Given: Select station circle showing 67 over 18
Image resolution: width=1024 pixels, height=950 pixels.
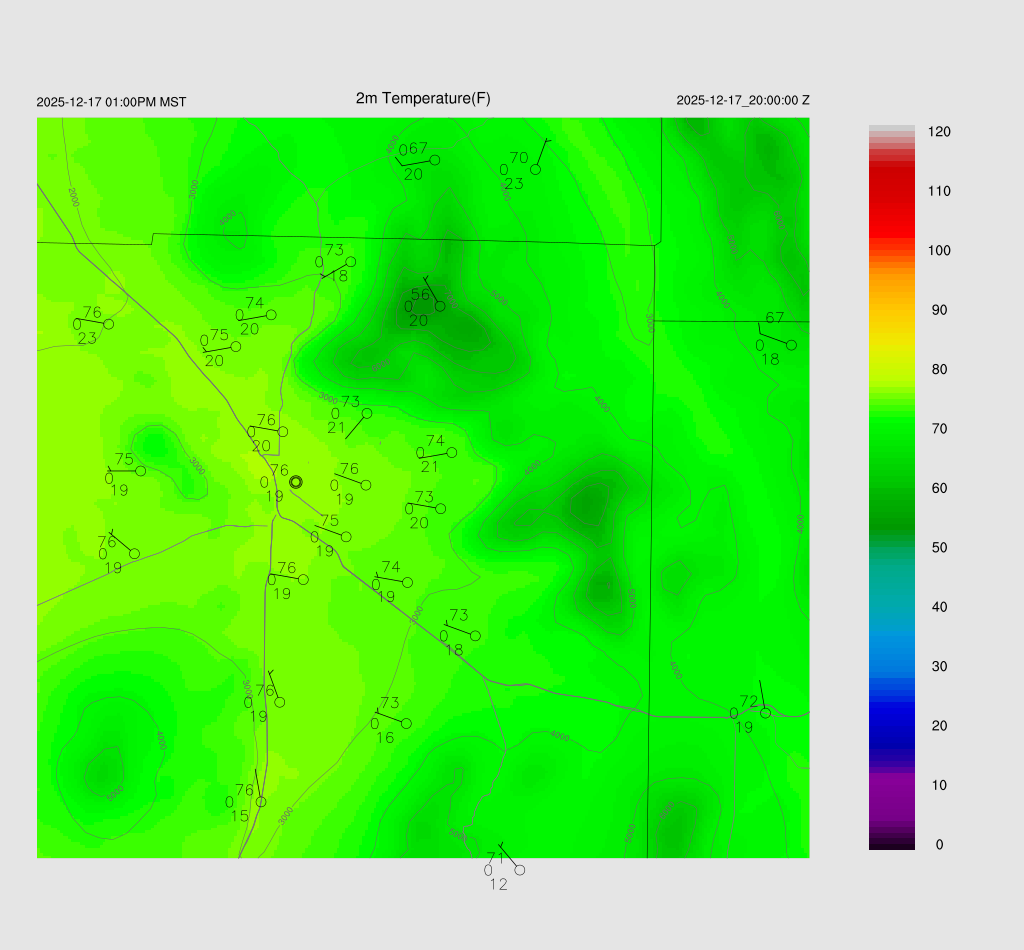Looking at the screenshot, I should (x=791, y=345).
